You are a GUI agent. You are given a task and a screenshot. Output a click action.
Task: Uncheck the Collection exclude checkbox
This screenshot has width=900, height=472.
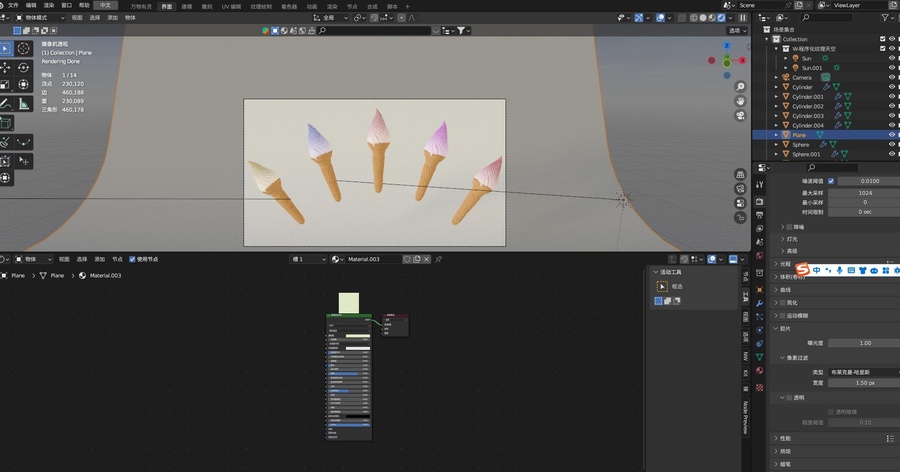click(x=883, y=39)
